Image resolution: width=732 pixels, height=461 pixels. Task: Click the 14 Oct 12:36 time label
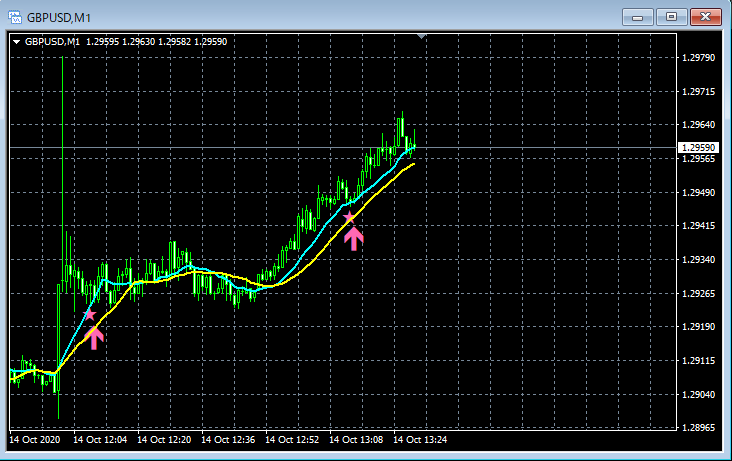[x=228, y=440]
